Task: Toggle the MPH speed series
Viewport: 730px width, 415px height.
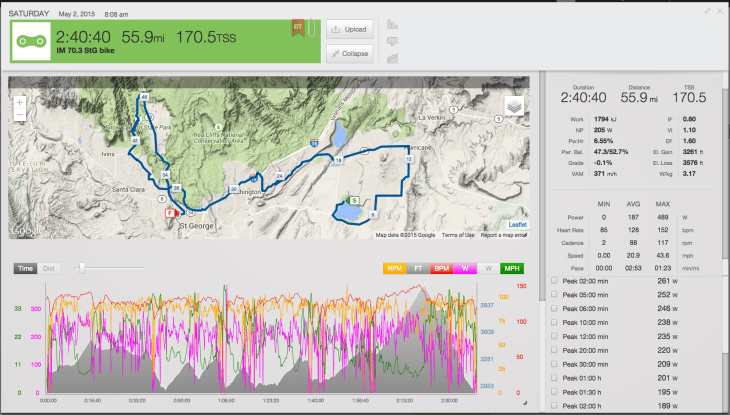Action: [511, 268]
